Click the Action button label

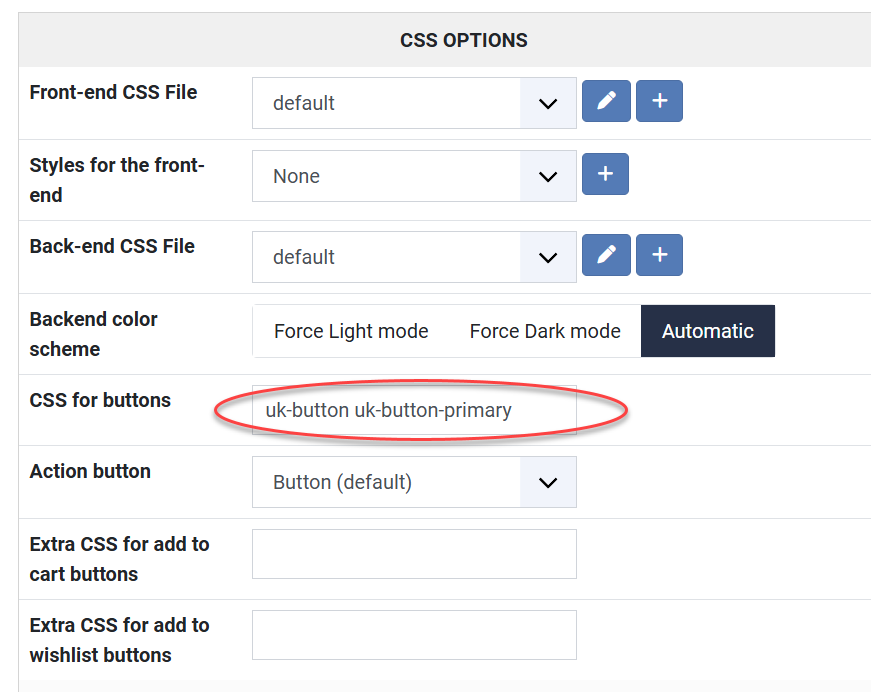[90, 471]
